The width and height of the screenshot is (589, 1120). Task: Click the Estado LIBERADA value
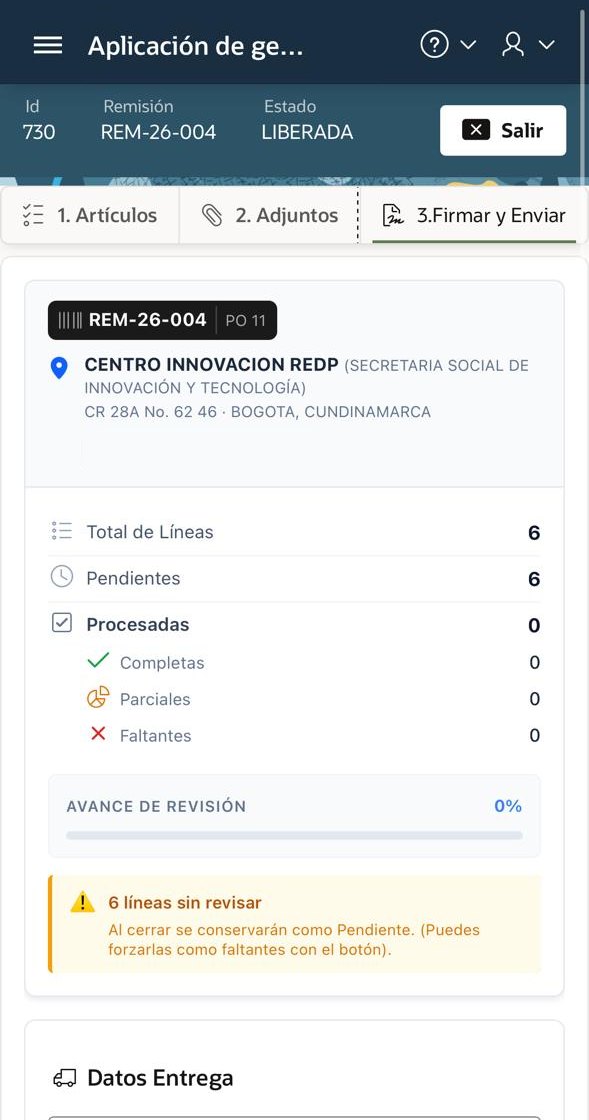(307, 132)
